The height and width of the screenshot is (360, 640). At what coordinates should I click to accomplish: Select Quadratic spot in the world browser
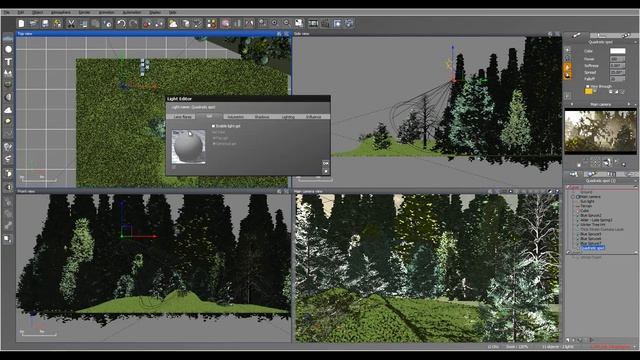click(593, 248)
